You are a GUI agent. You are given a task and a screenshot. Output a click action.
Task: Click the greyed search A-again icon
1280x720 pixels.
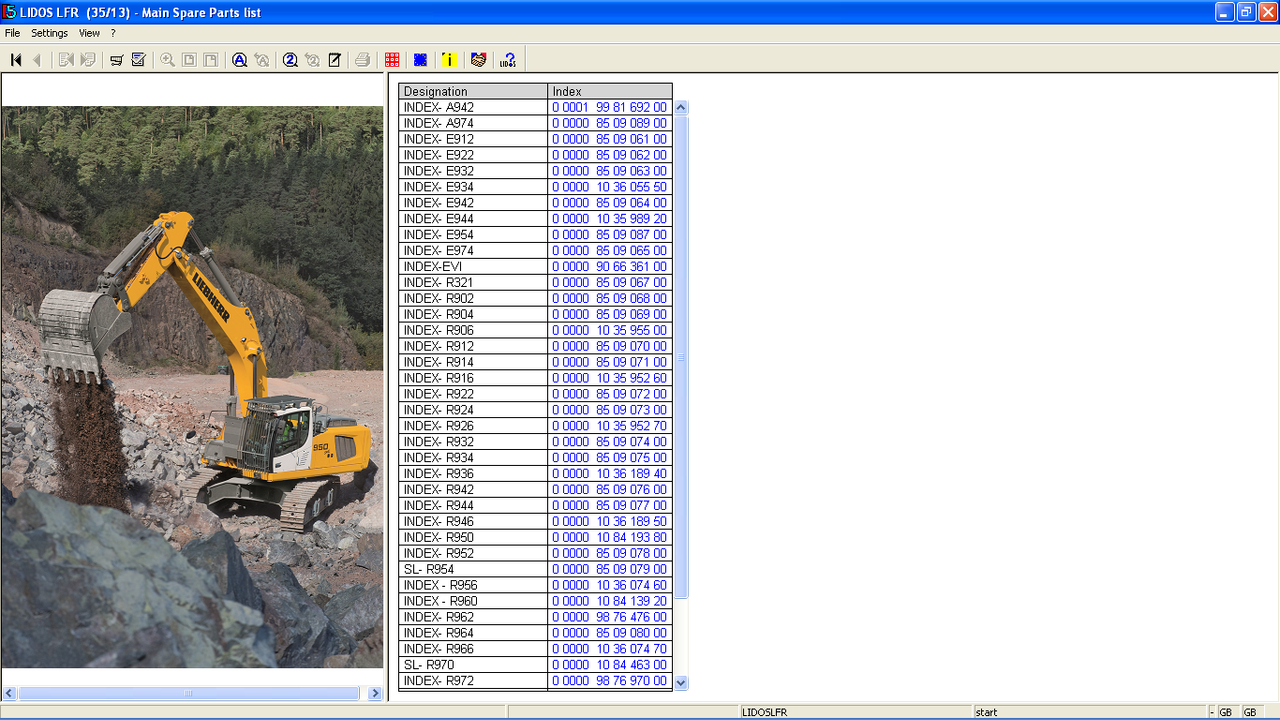pyautogui.click(x=262, y=60)
